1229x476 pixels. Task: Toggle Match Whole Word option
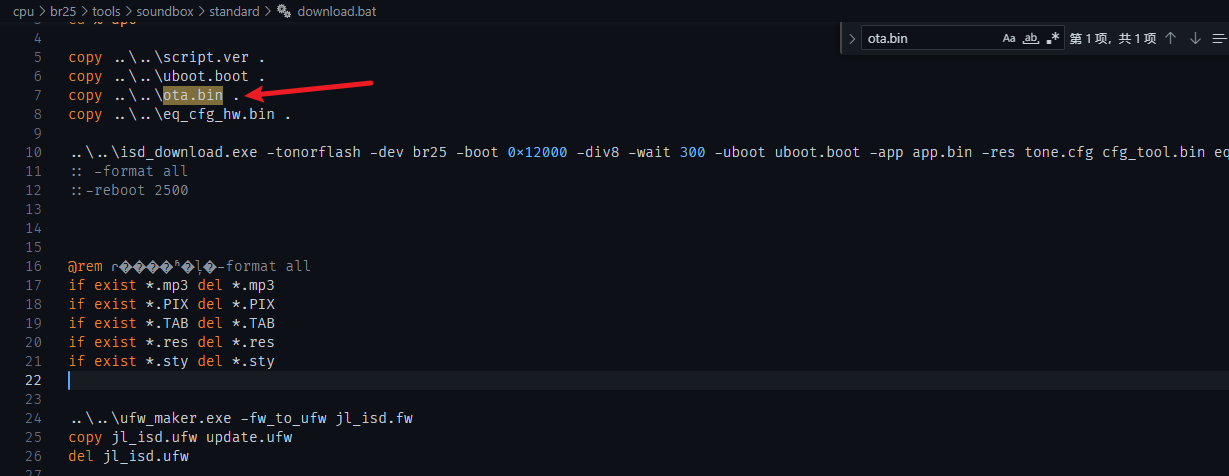tap(1031, 39)
